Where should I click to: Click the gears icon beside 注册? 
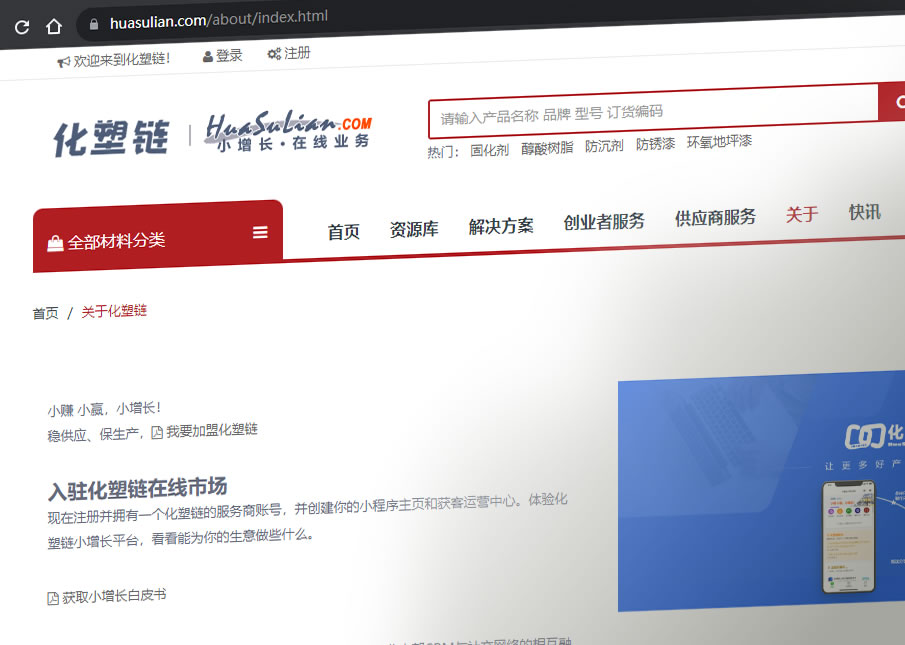click(x=274, y=54)
